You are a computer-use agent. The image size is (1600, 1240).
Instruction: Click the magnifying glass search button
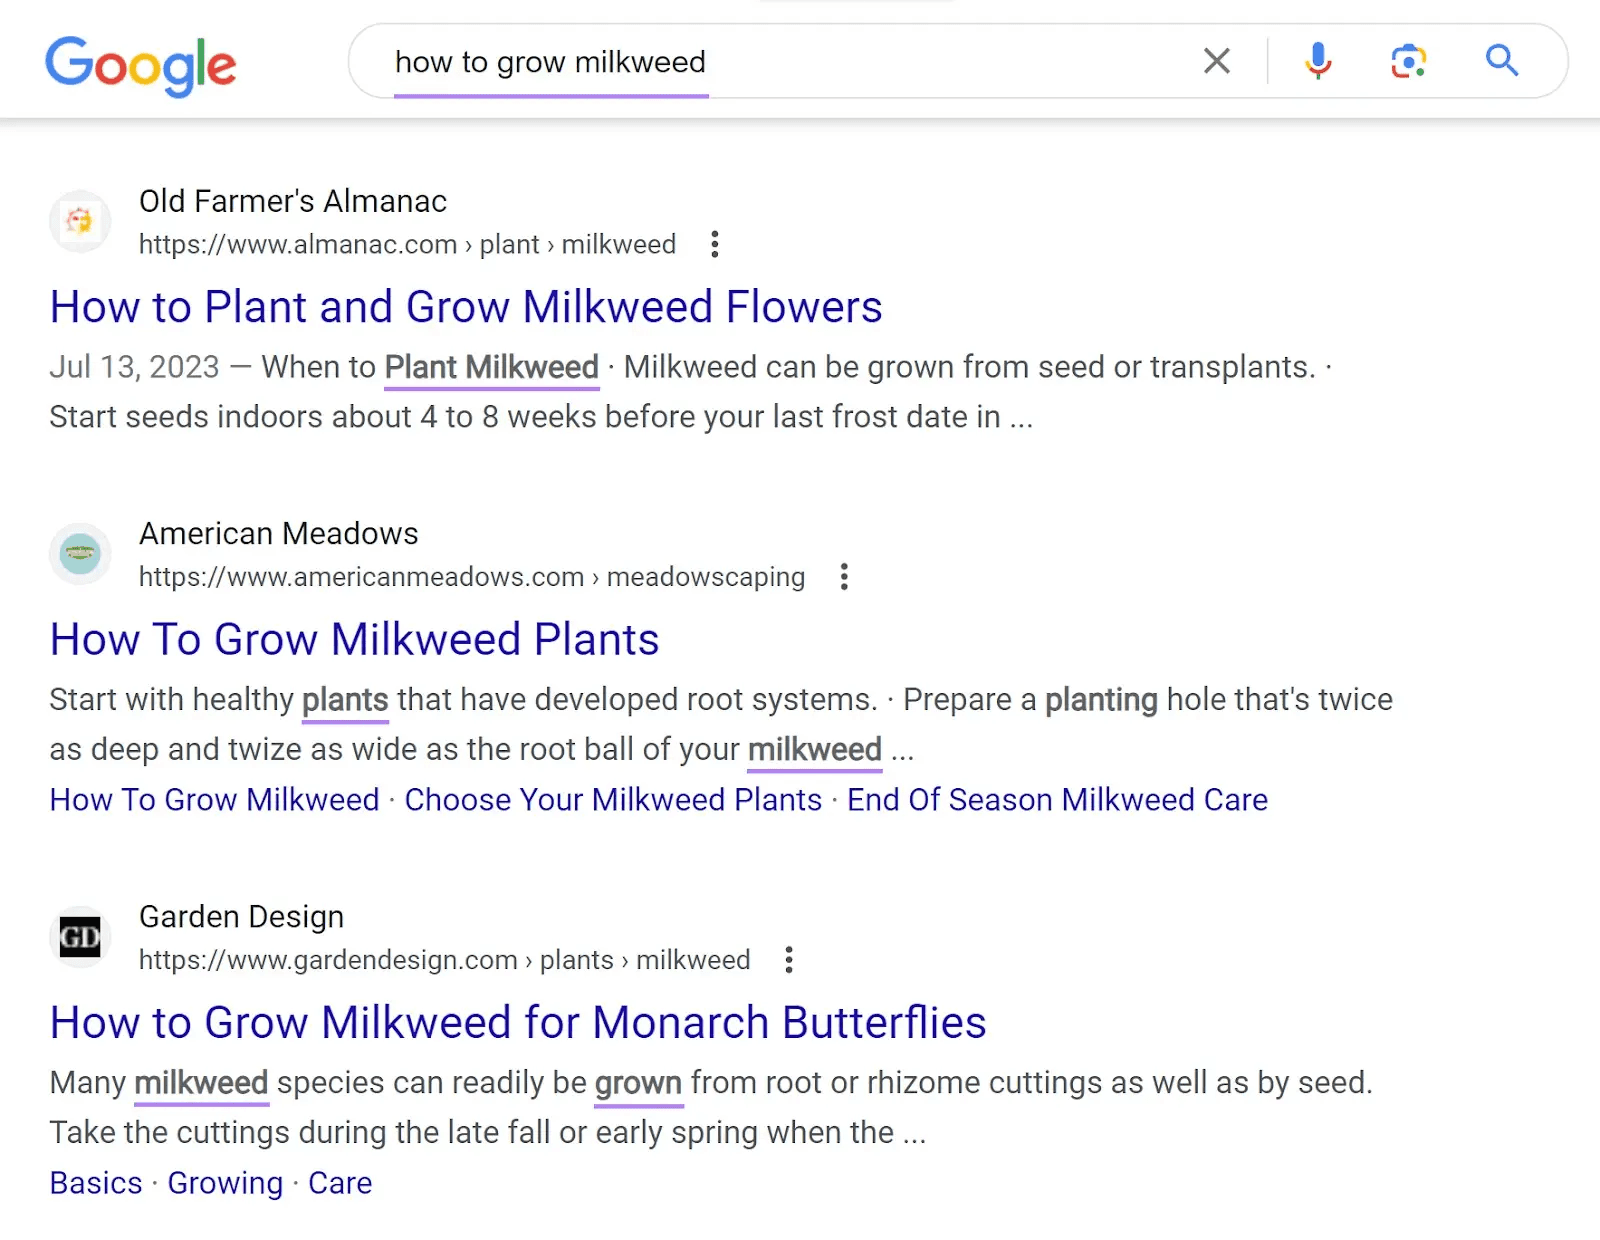[x=1501, y=61]
